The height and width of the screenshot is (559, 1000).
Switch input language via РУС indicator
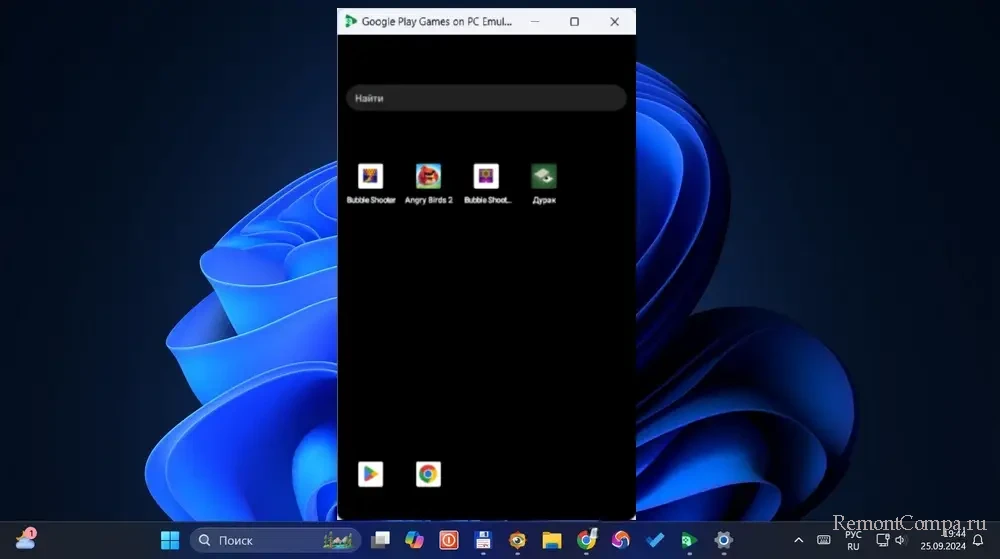pos(853,540)
